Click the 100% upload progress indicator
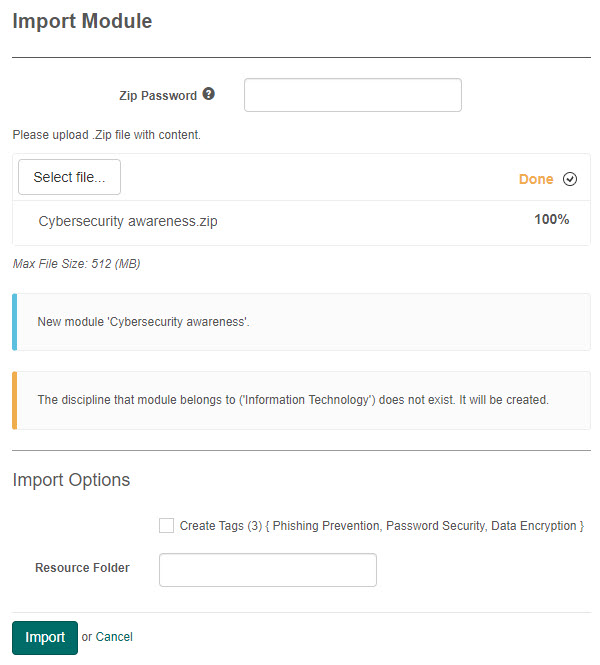This screenshot has height=665, width=600. [x=551, y=219]
